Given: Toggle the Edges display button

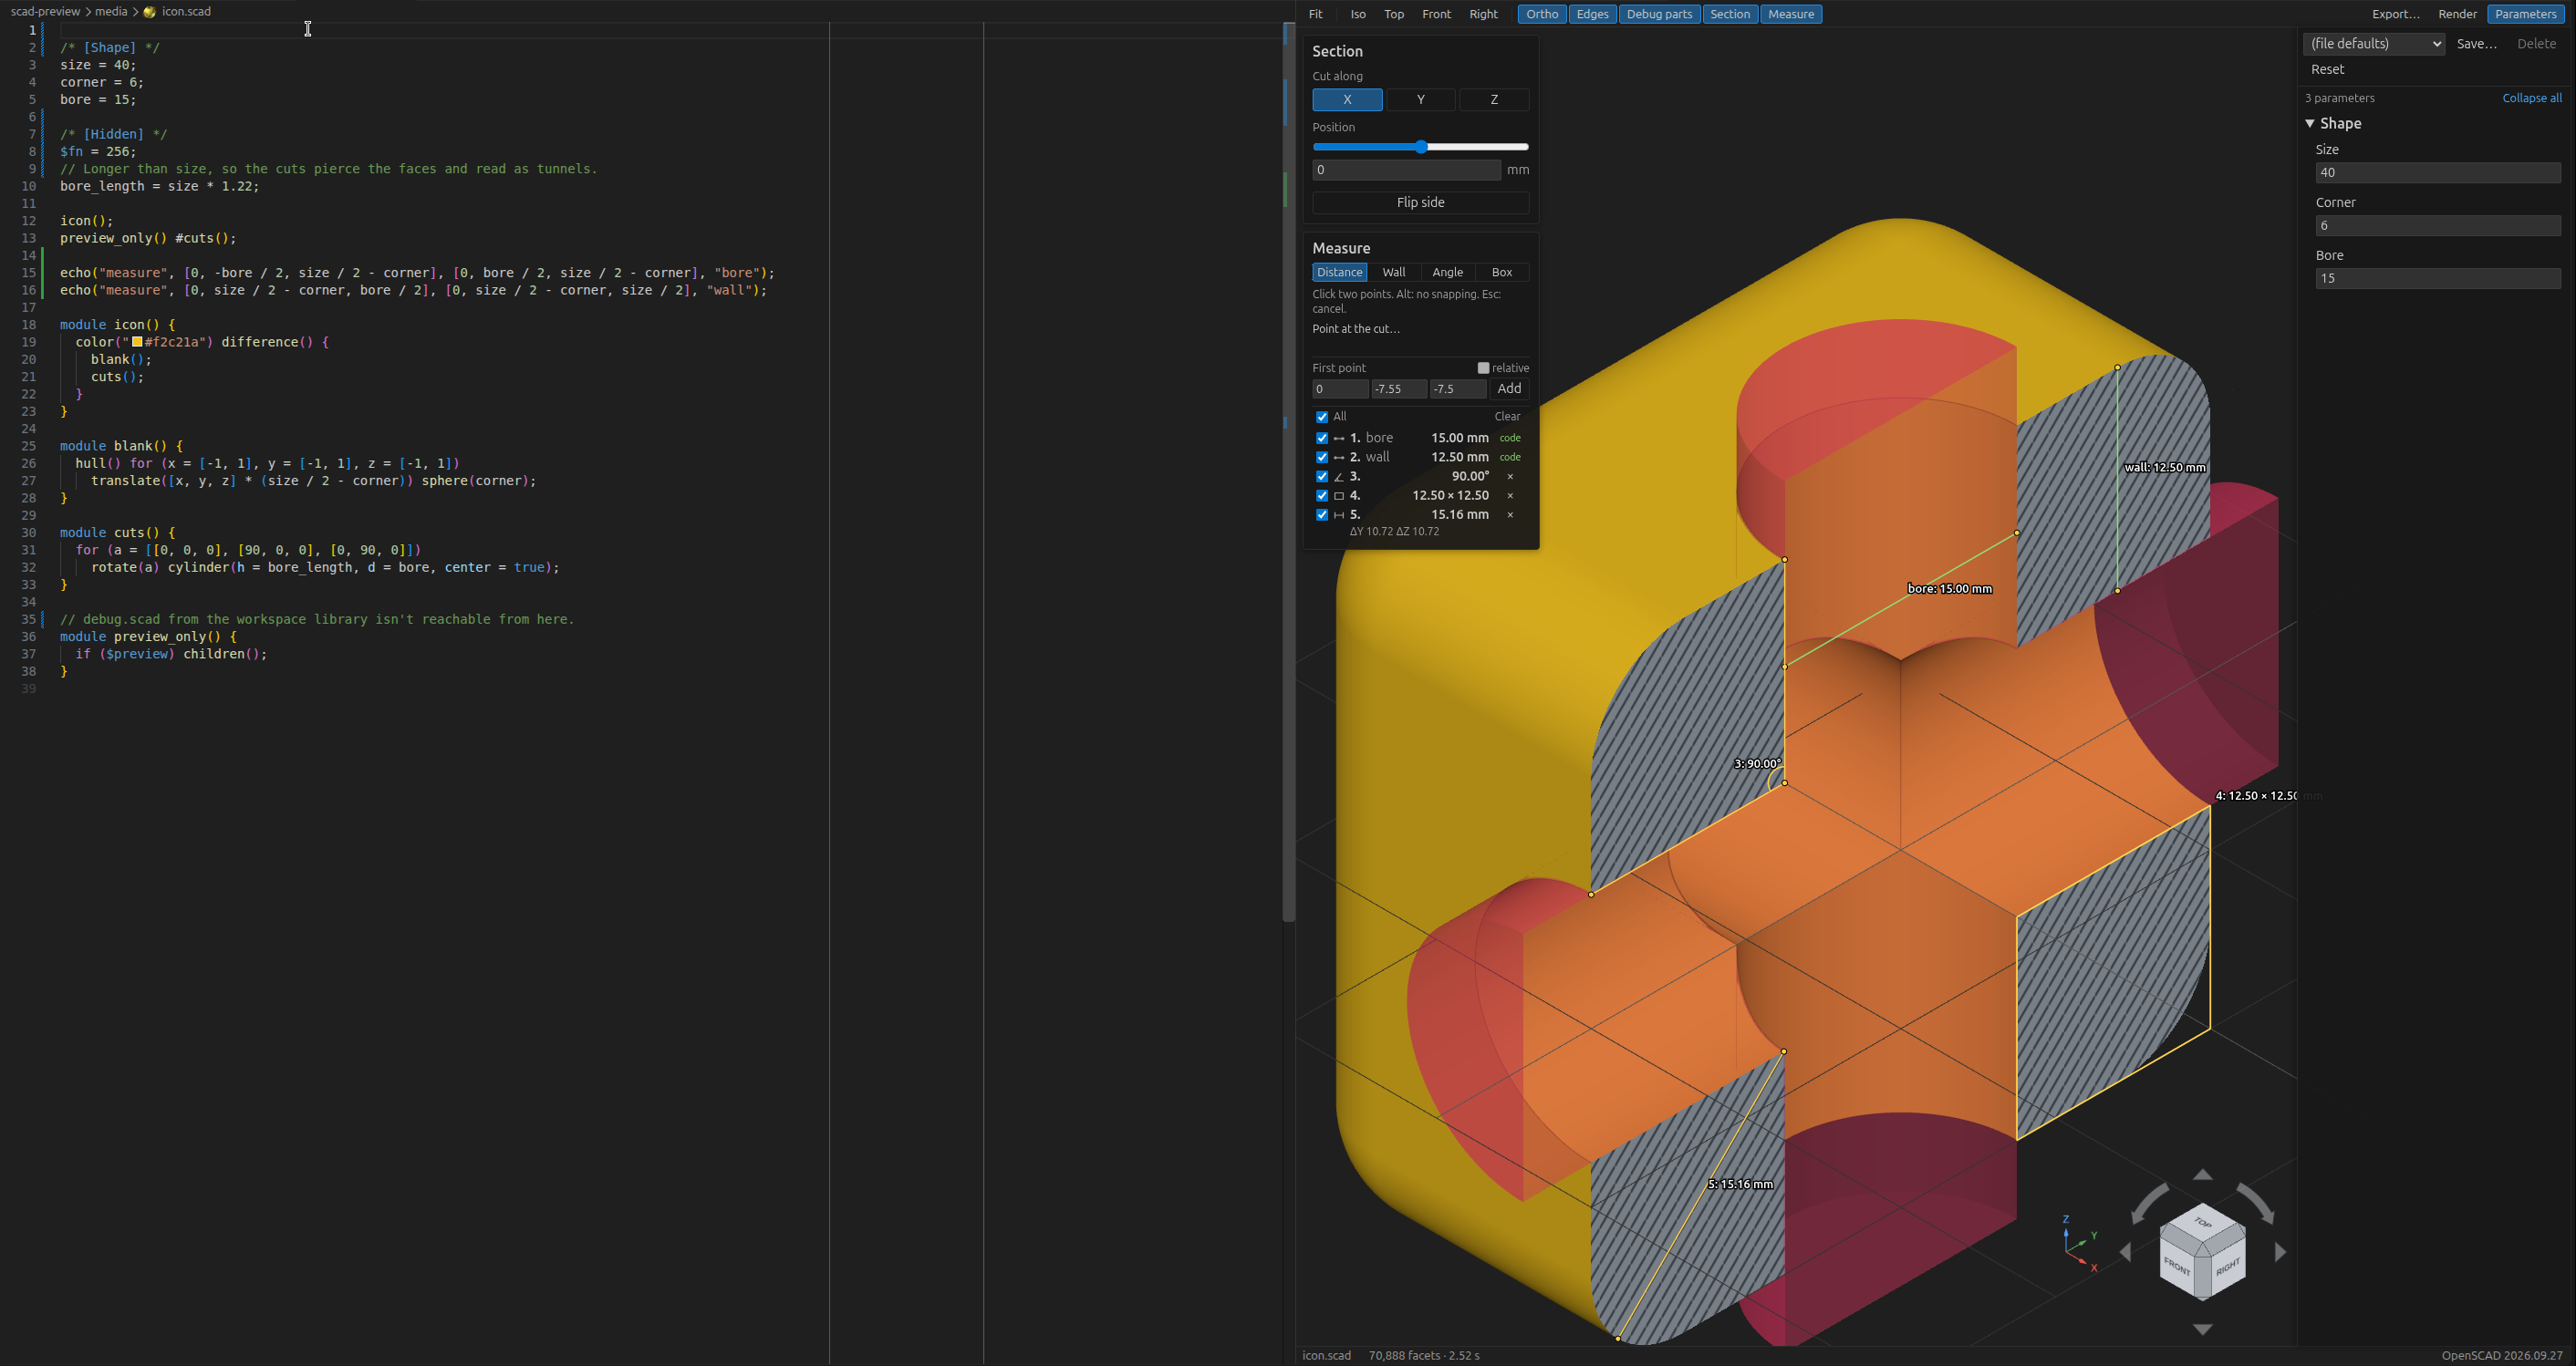Looking at the screenshot, I should point(1592,14).
